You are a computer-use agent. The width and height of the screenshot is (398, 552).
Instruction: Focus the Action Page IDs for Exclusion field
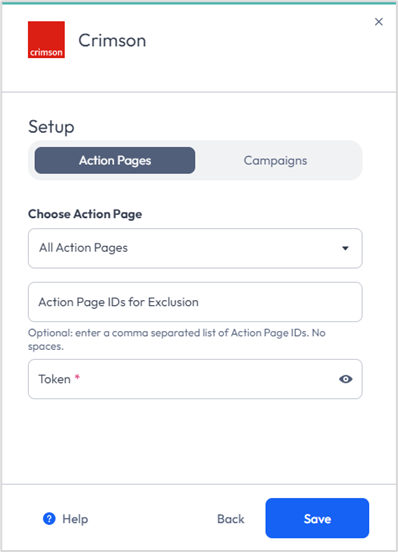(x=195, y=302)
